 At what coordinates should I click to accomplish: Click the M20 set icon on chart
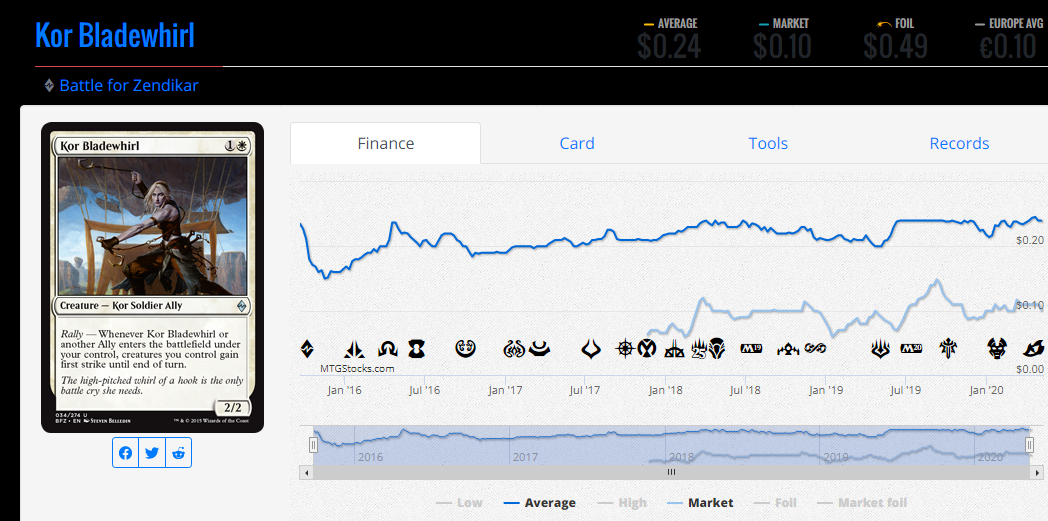click(910, 349)
